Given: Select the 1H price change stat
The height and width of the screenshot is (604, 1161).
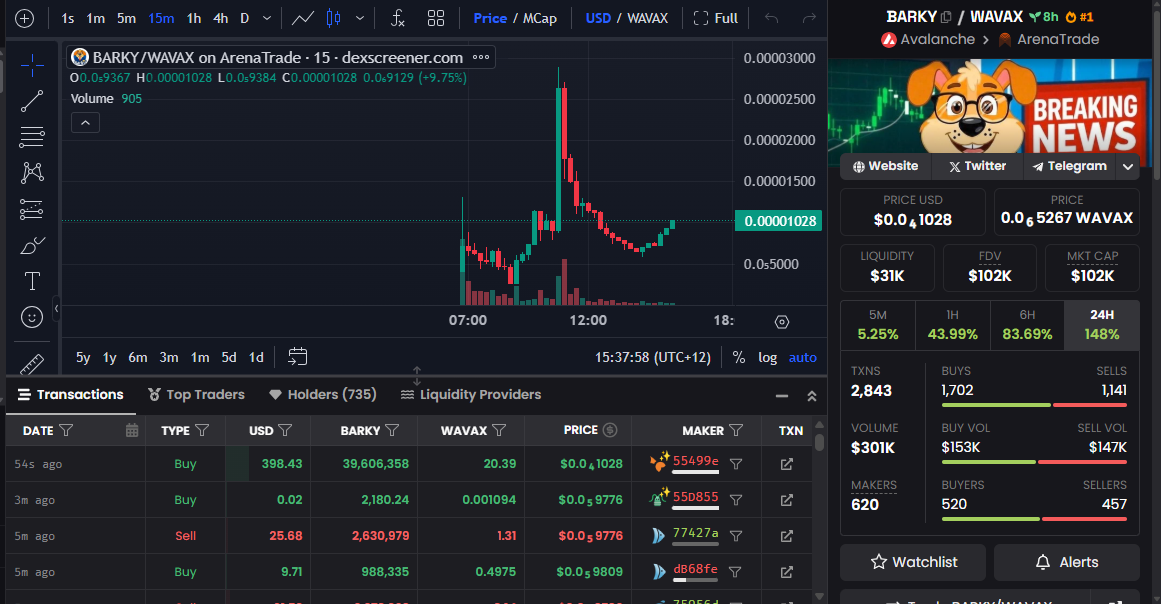Looking at the screenshot, I should 952,325.
